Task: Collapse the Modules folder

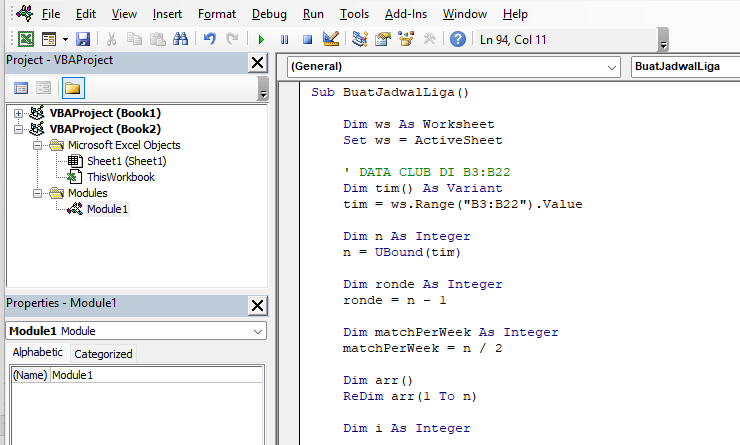Action: pos(37,193)
